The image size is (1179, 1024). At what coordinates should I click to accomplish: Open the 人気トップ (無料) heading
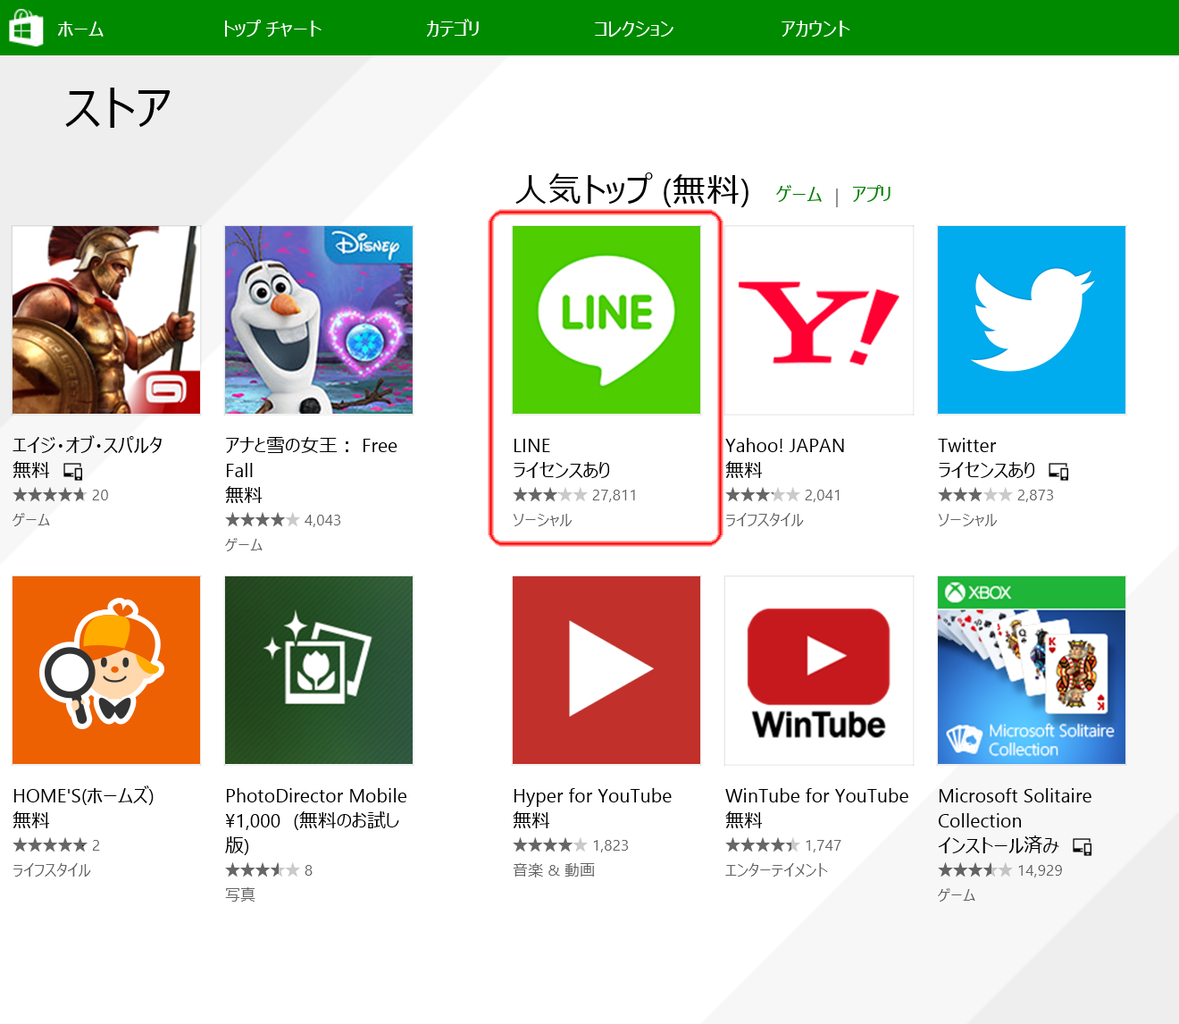point(632,189)
